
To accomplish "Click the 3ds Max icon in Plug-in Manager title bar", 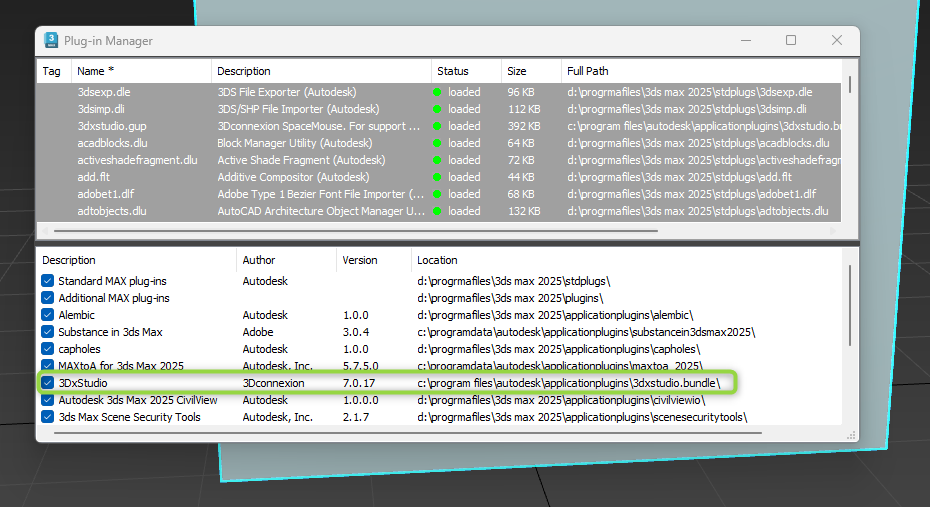I will (x=51, y=40).
